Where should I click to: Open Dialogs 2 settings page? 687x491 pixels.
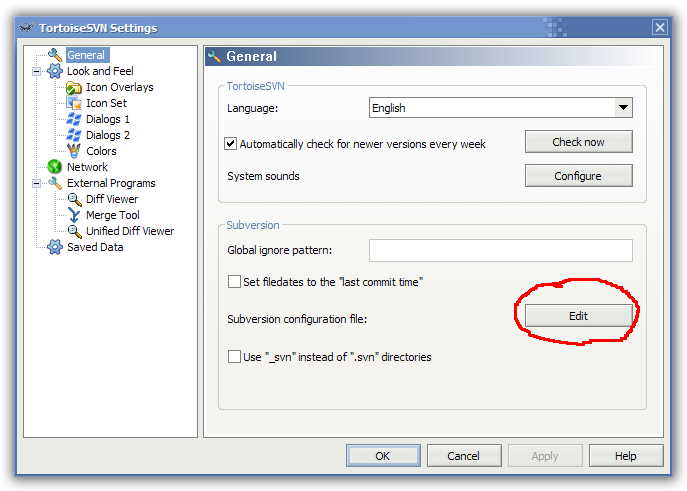(108, 135)
